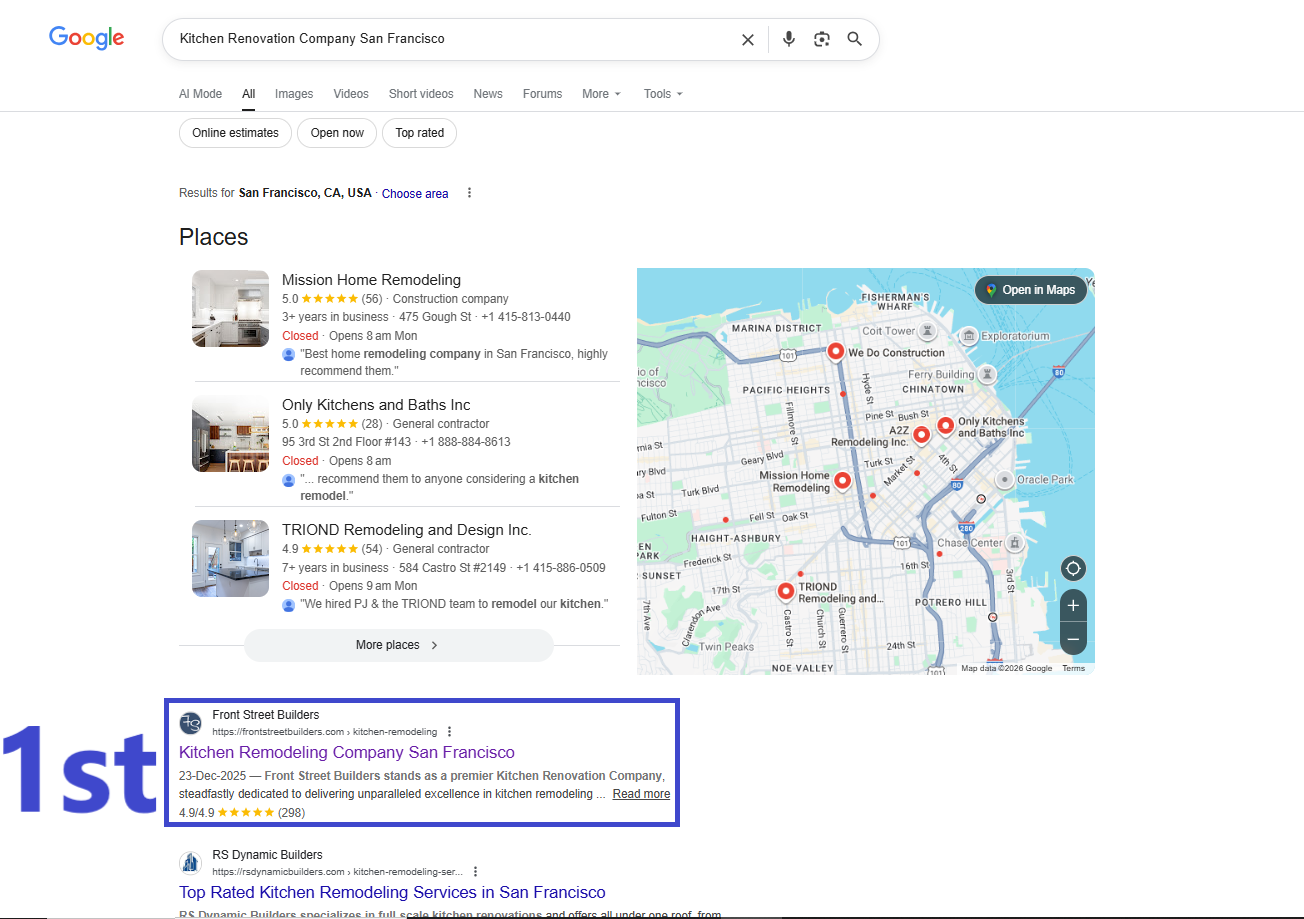The image size is (1304, 919).
Task: Click phone number +1 415-813-0440
Action: tap(526, 317)
